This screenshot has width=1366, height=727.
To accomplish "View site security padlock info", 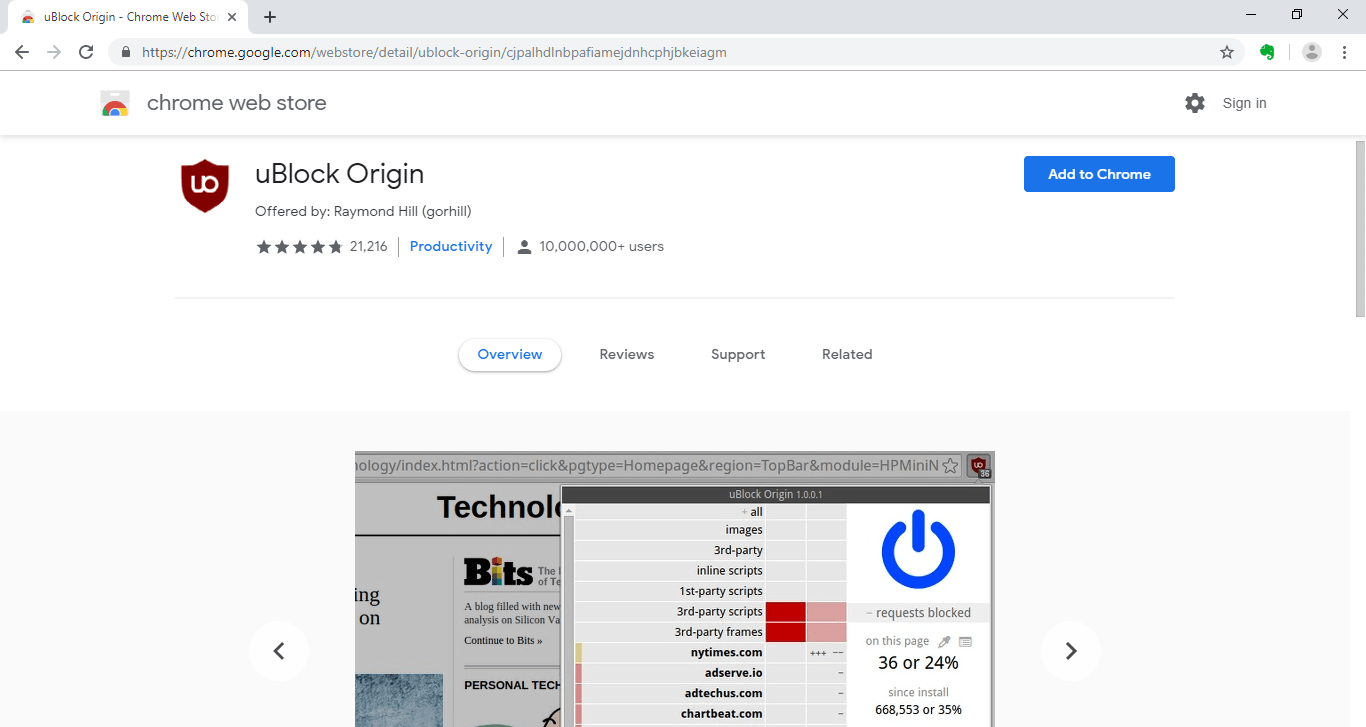I will point(126,52).
